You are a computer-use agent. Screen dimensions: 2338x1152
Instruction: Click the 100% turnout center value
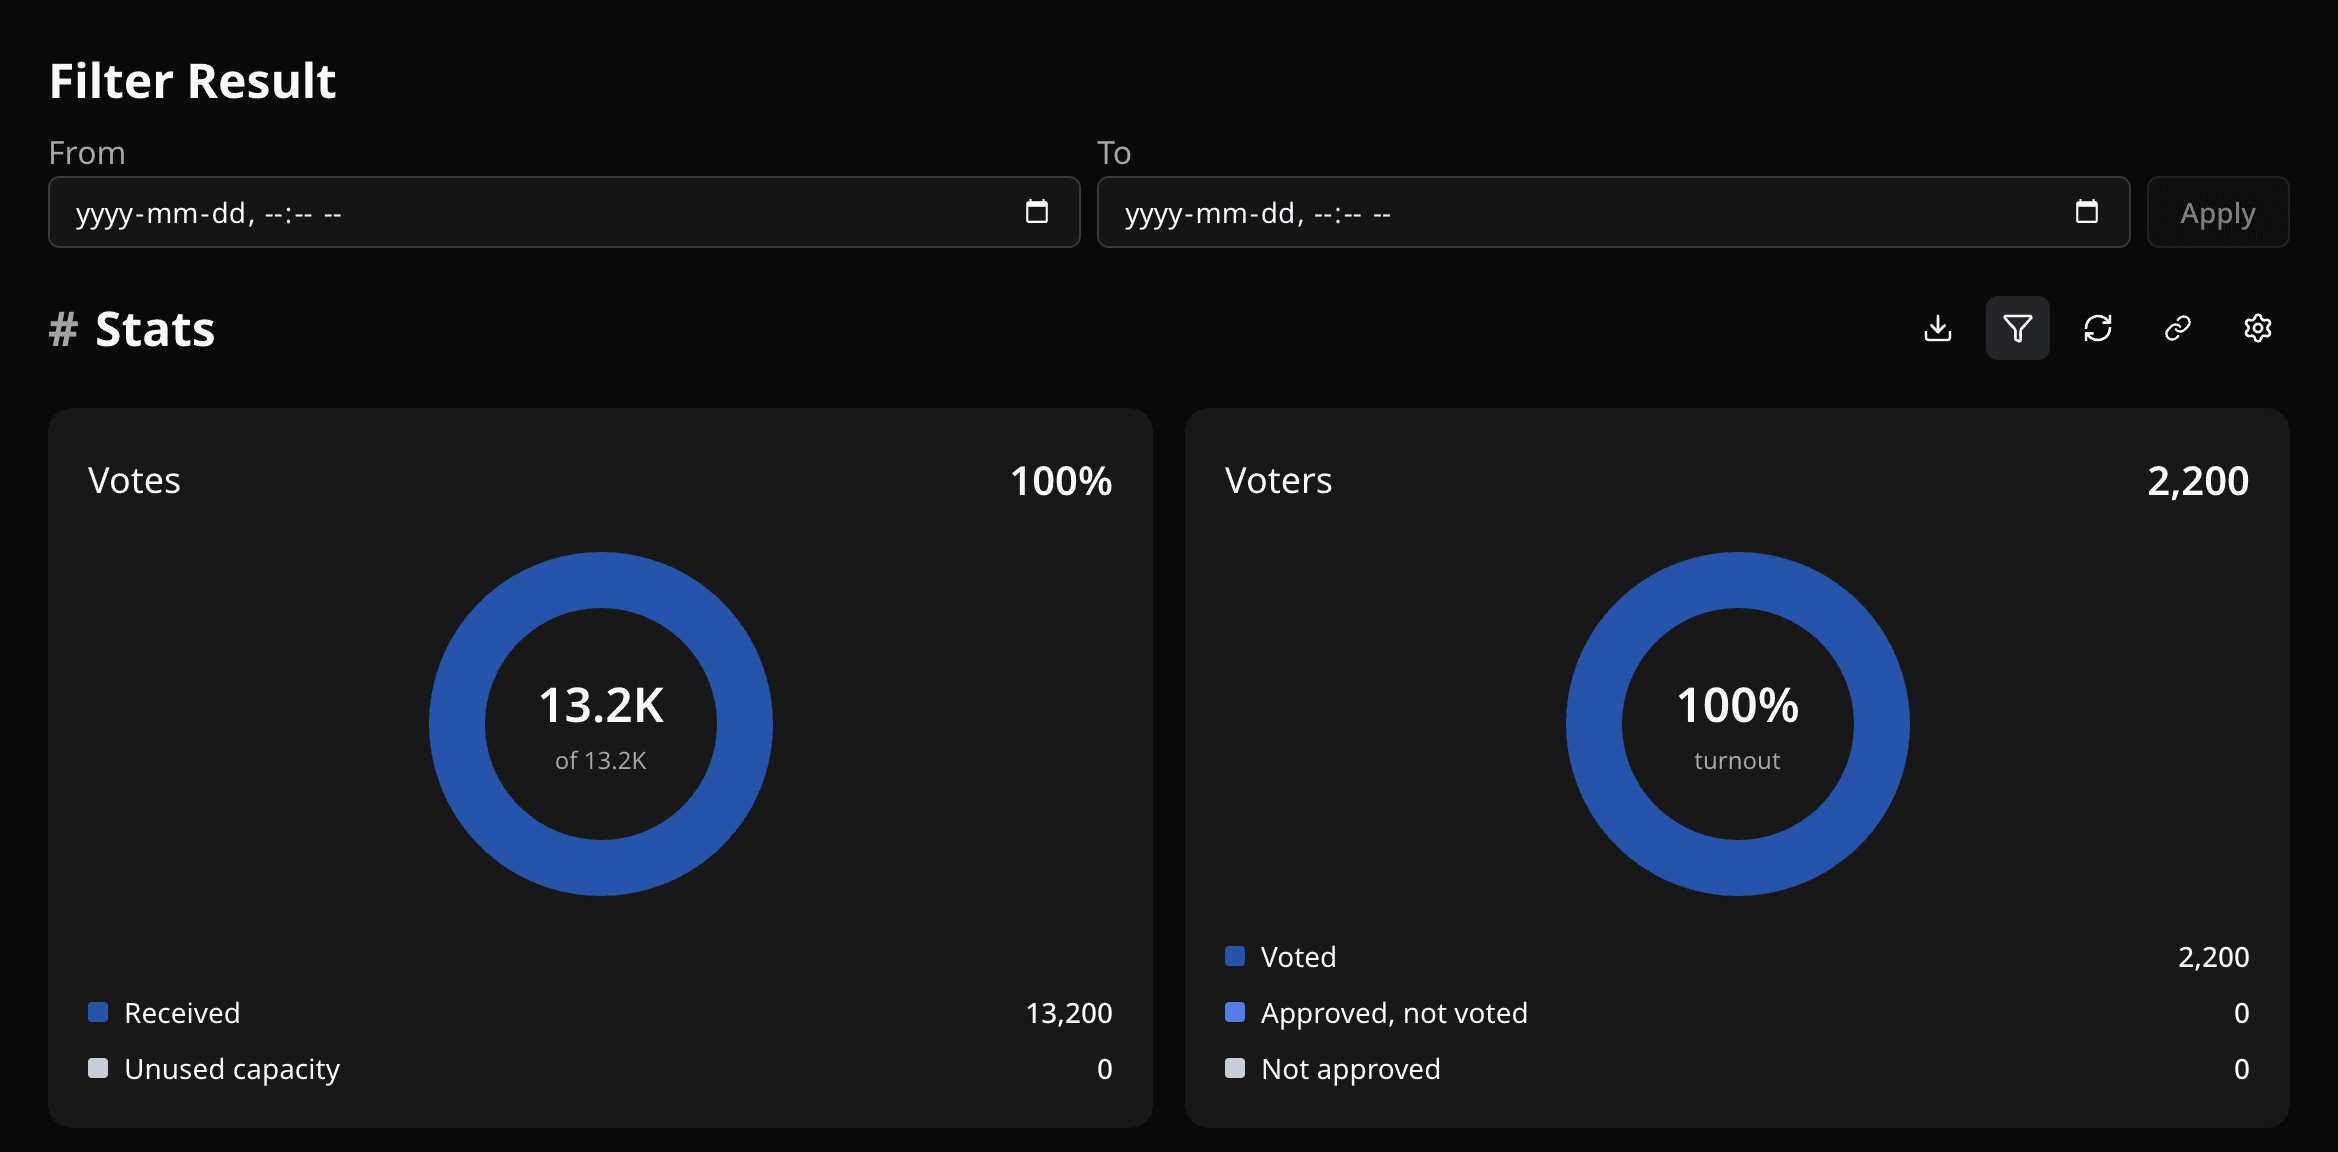[x=1738, y=706]
